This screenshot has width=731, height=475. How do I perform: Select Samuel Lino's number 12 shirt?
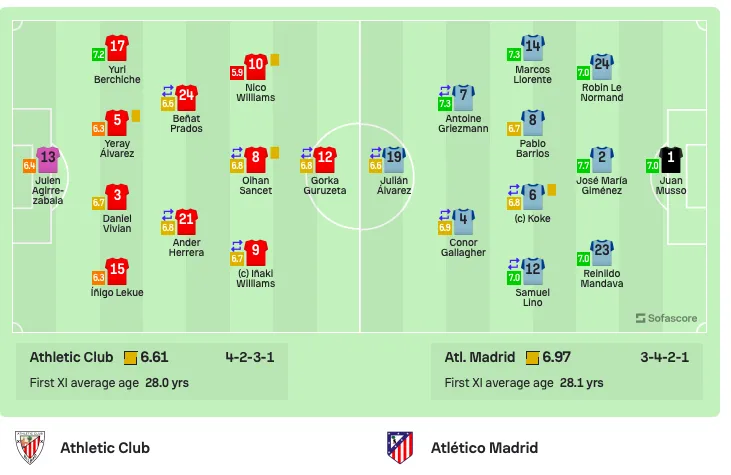click(532, 271)
